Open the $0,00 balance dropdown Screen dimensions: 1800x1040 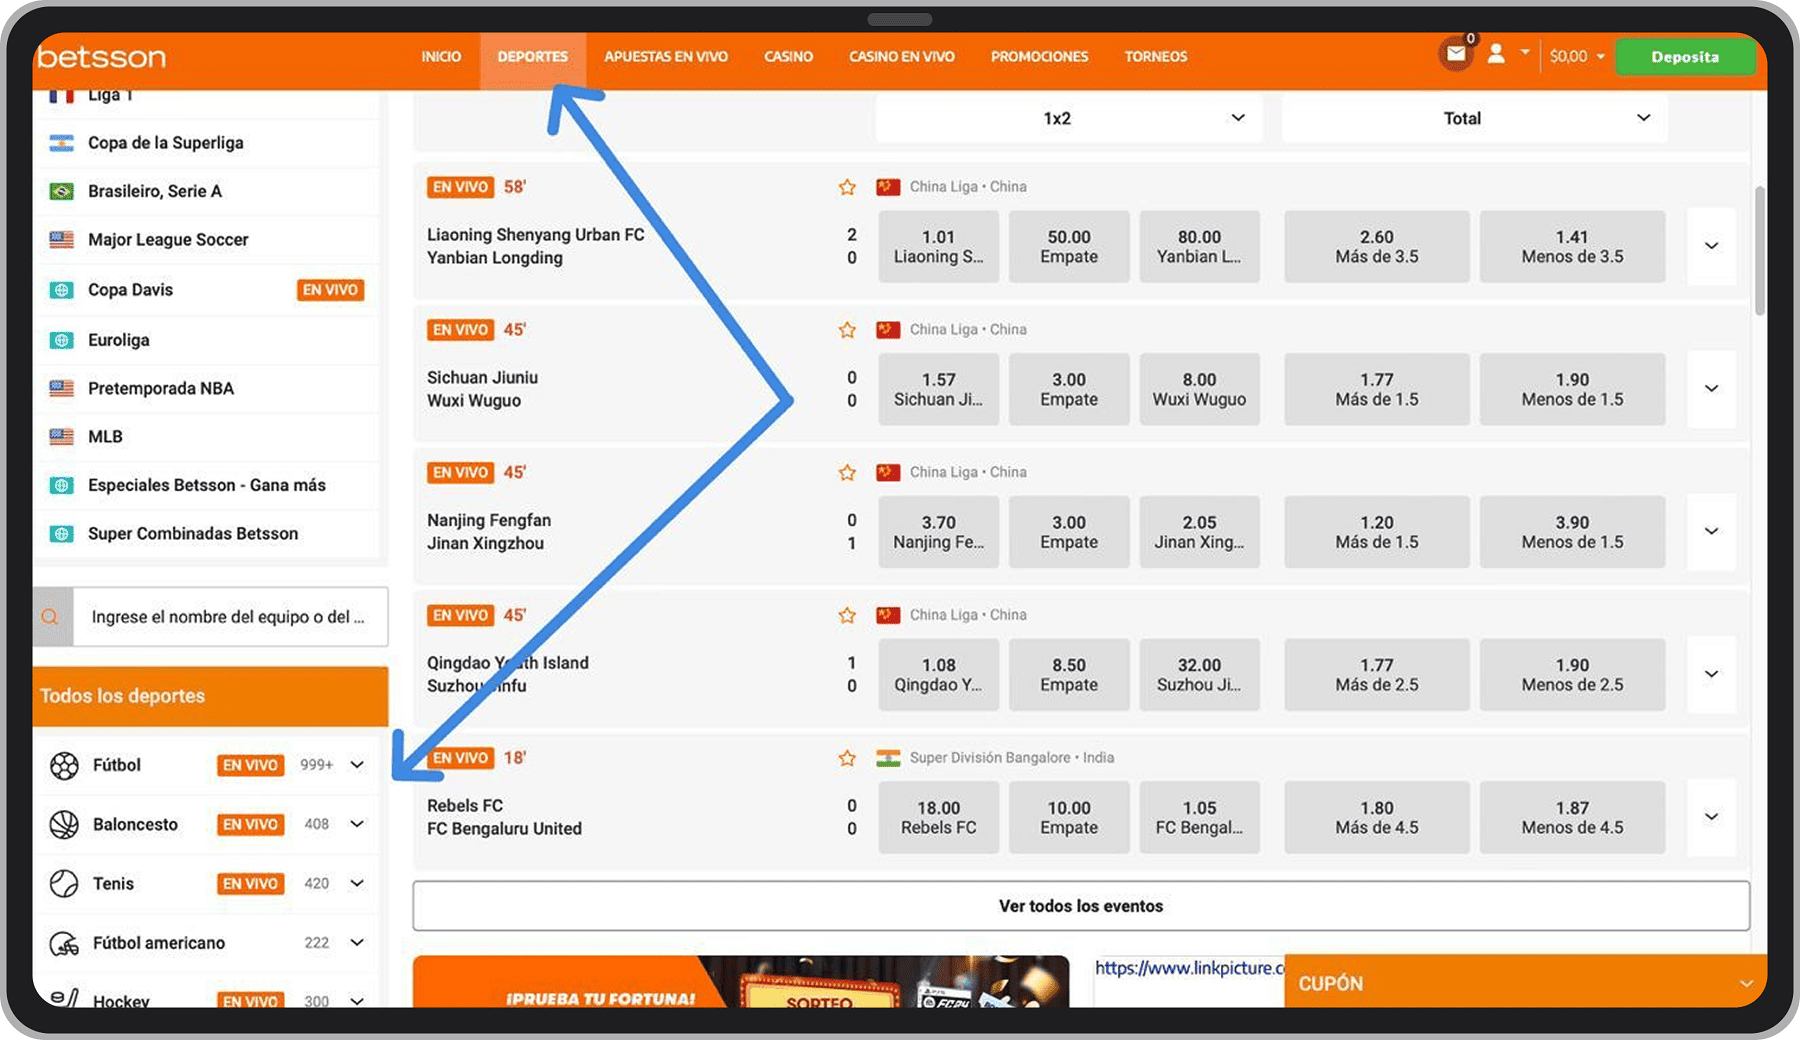tap(1577, 57)
